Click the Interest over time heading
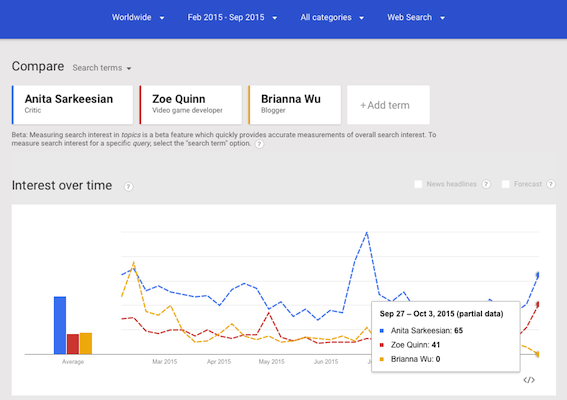This screenshot has width=567, height=400. click(x=62, y=185)
